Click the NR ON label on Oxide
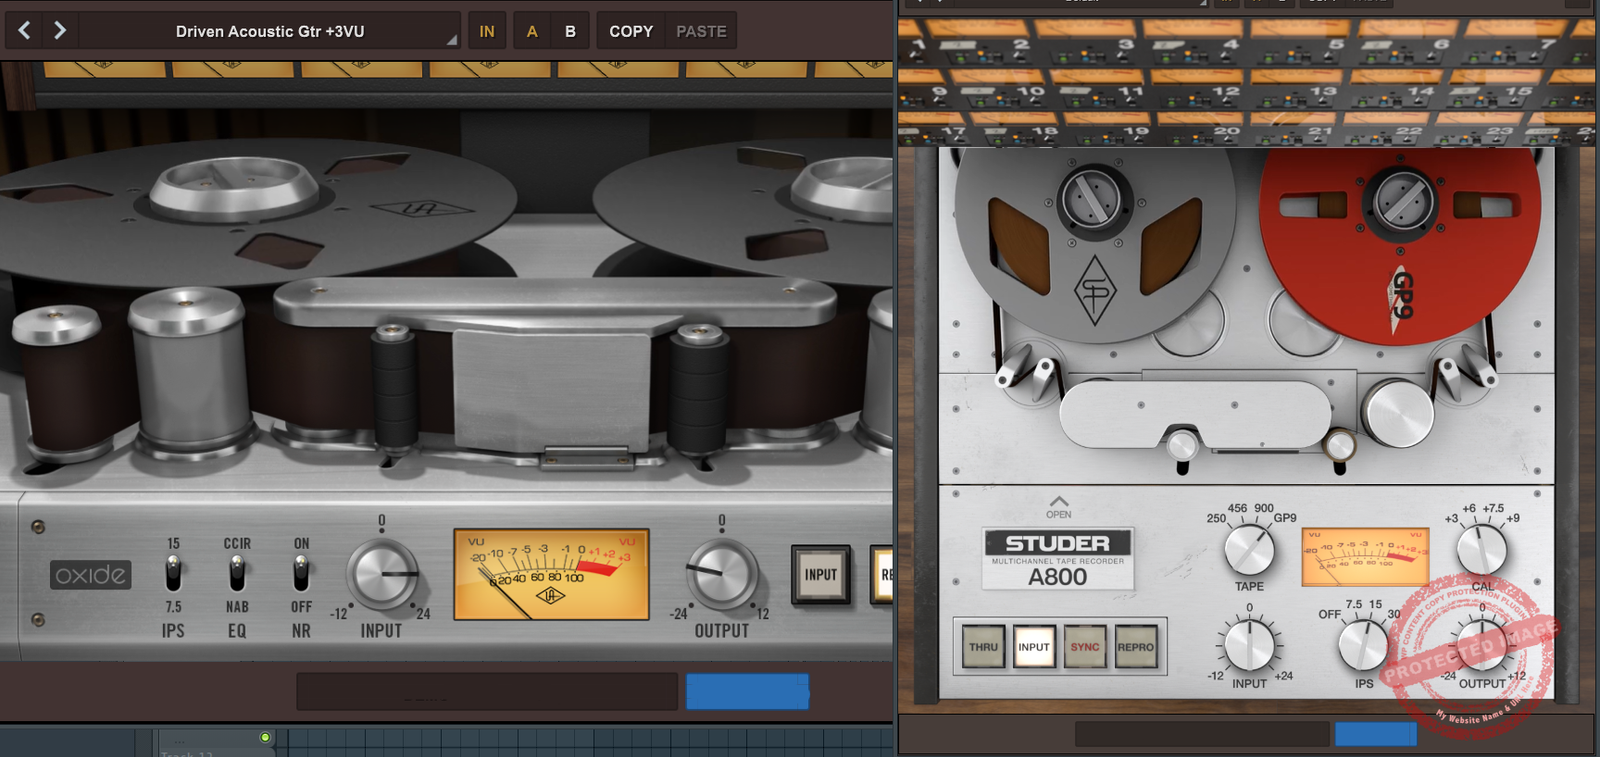This screenshot has width=1600, height=757. click(301, 543)
